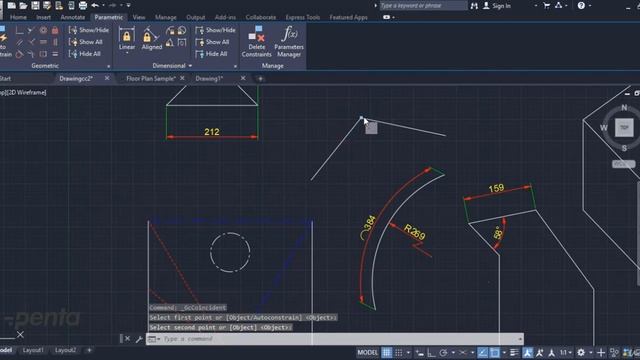The width and height of the screenshot is (640, 360).
Task: Open the Insert ribbon tab
Action: point(43,17)
